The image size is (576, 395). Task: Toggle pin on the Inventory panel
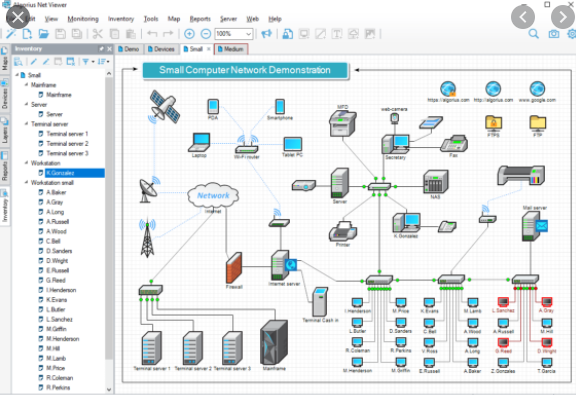101,49
